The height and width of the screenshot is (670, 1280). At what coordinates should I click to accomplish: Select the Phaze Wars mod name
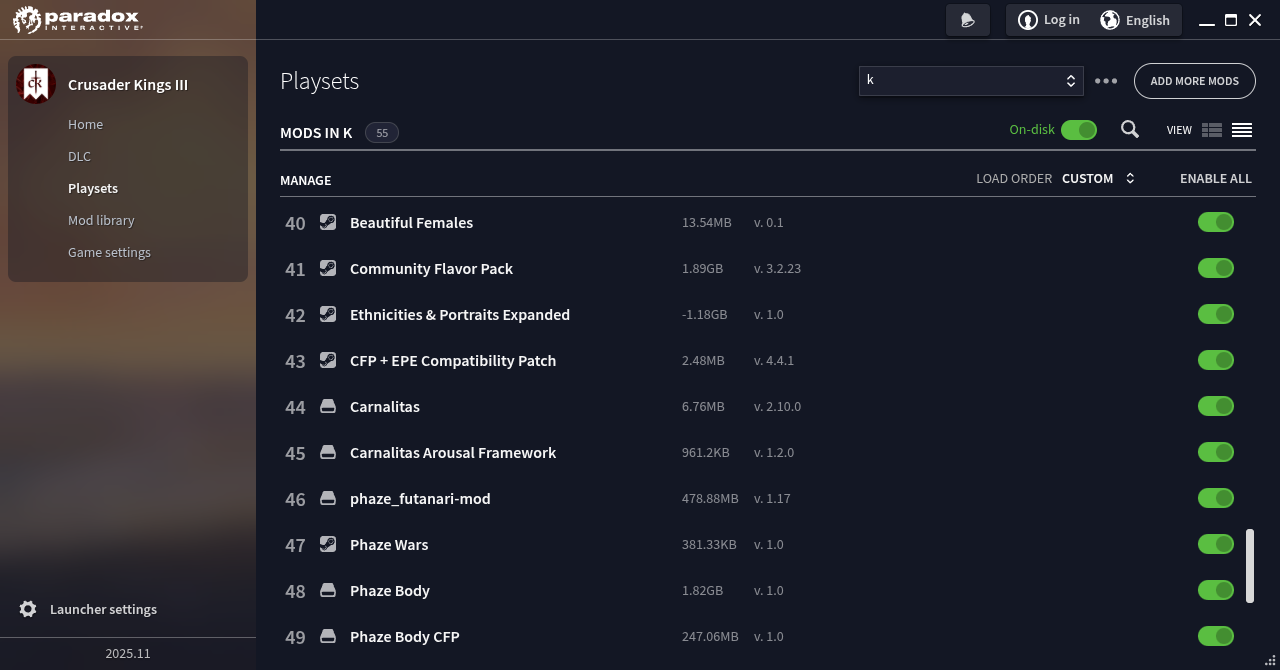point(389,544)
